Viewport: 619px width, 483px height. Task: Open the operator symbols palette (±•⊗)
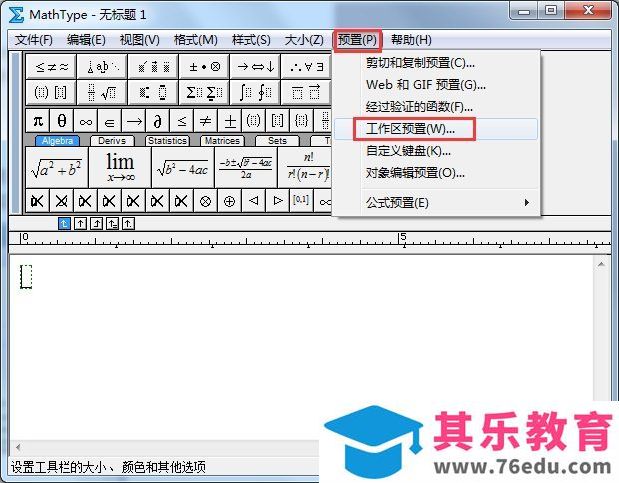(x=204, y=67)
